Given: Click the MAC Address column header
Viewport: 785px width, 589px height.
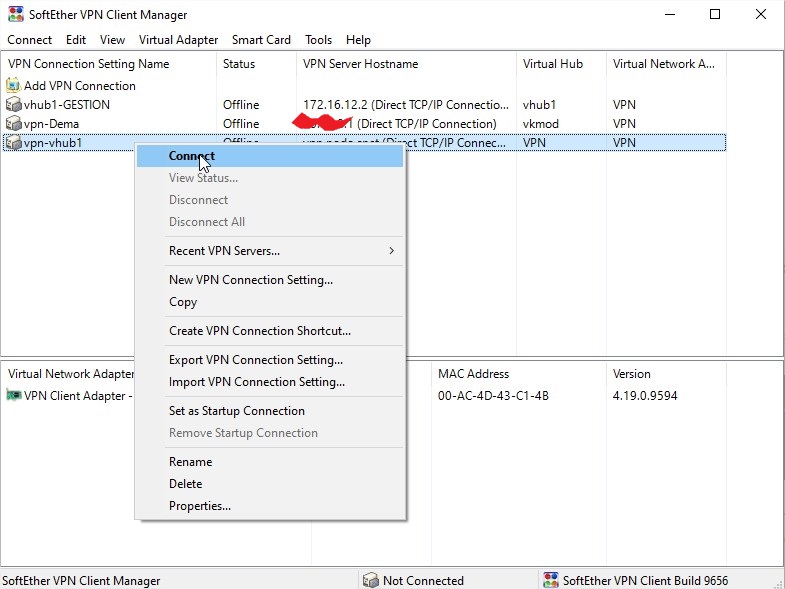Looking at the screenshot, I should pyautogui.click(x=519, y=374).
